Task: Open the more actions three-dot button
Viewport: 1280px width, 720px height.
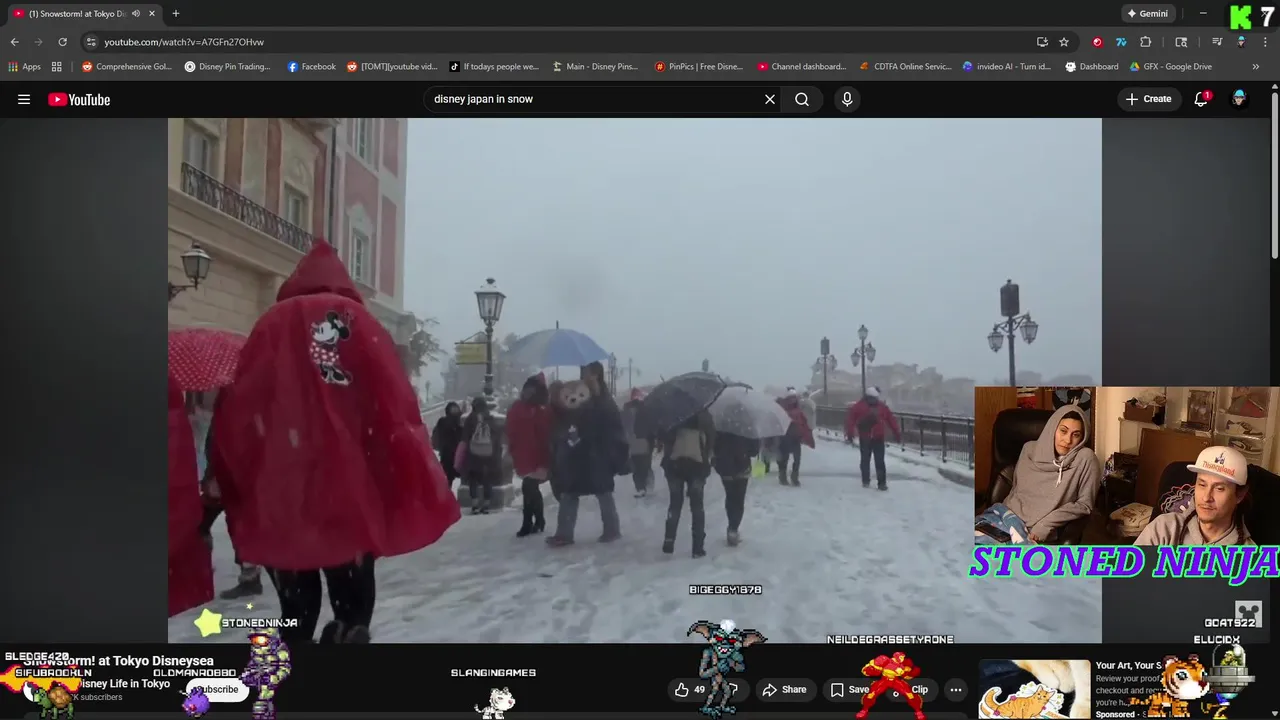Action: click(x=956, y=689)
